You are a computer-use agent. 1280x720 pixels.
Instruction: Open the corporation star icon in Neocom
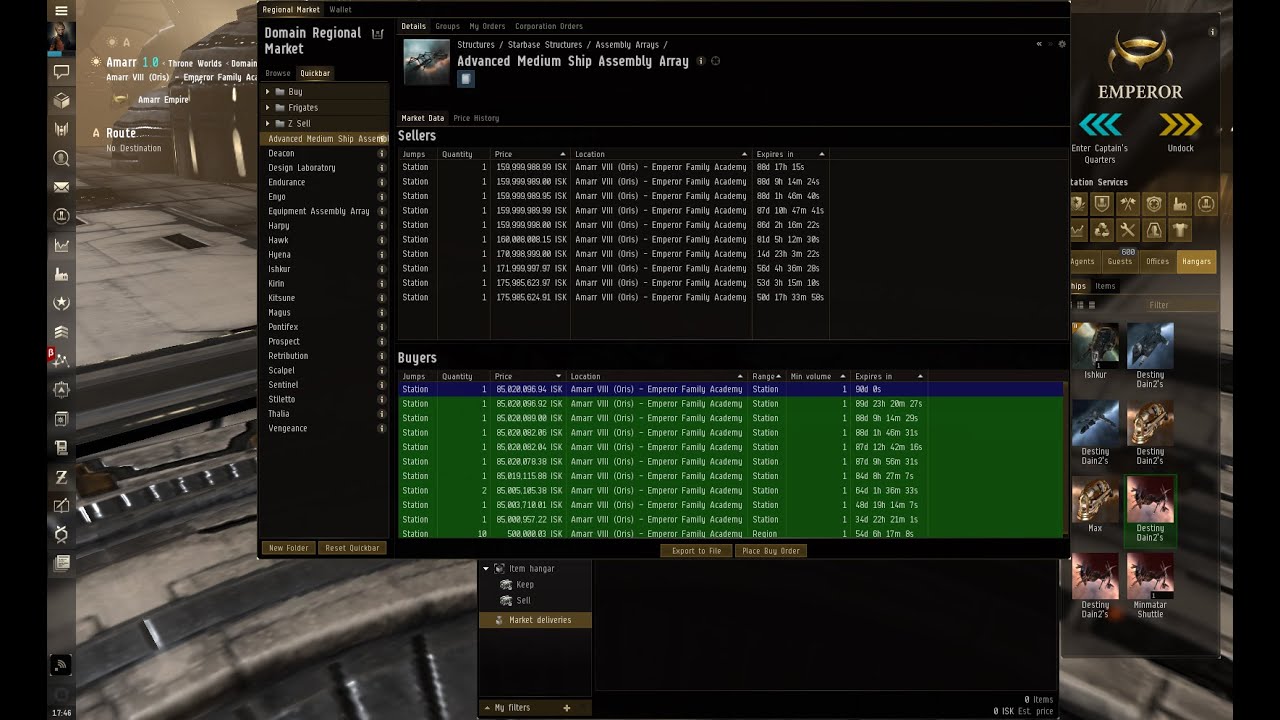[x=61, y=303]
